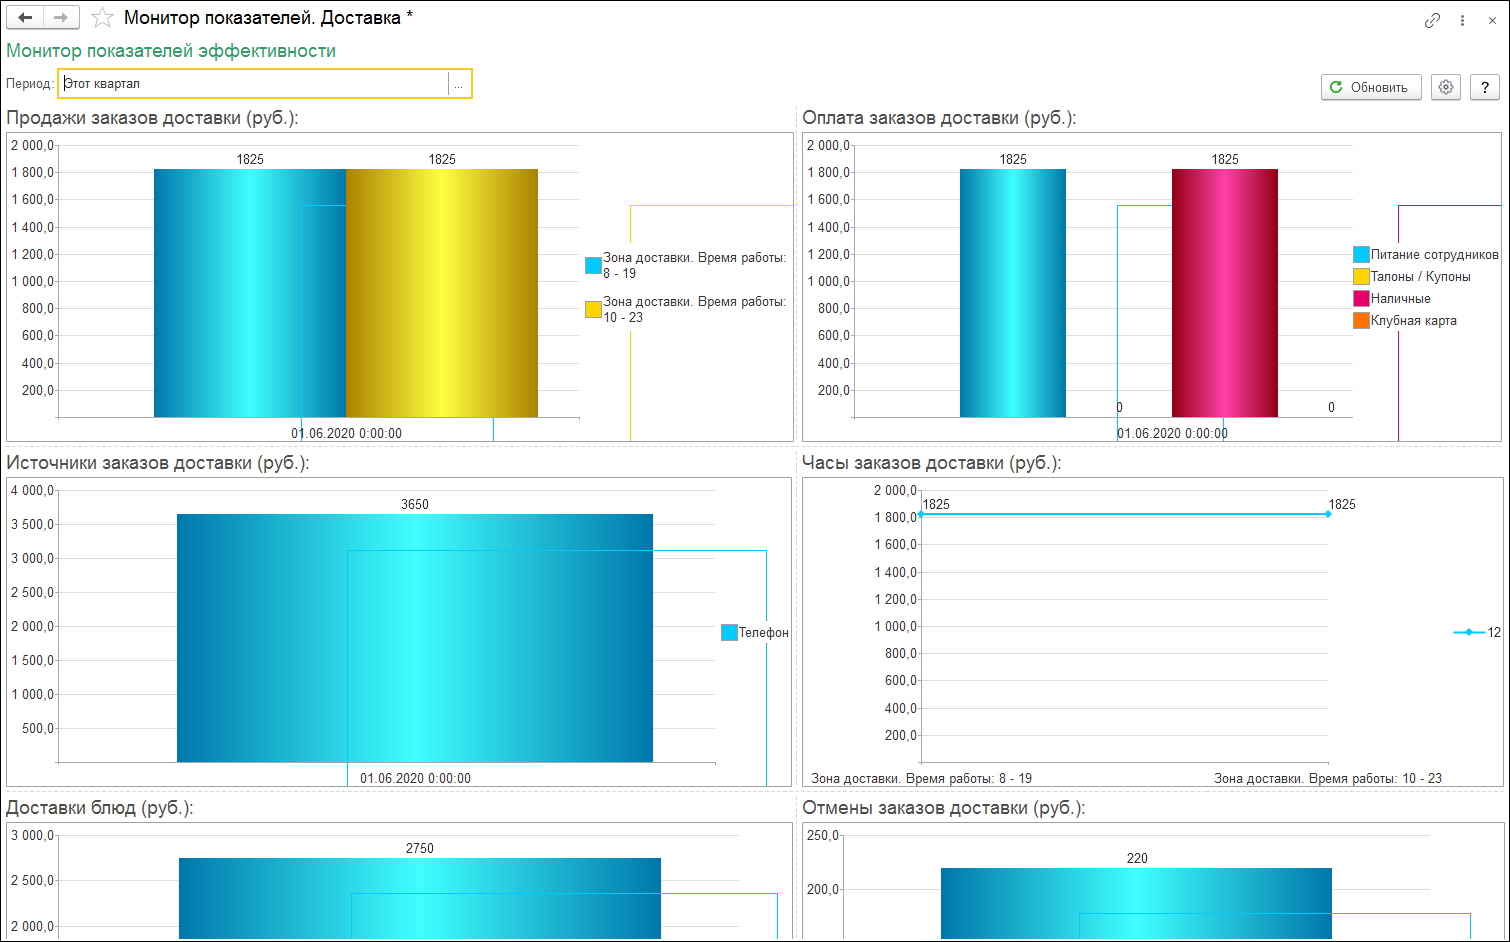Click the Талоны / Купоны legend item
Viewport: 1510px width, 942px height.
click(x=1420, y=277)
